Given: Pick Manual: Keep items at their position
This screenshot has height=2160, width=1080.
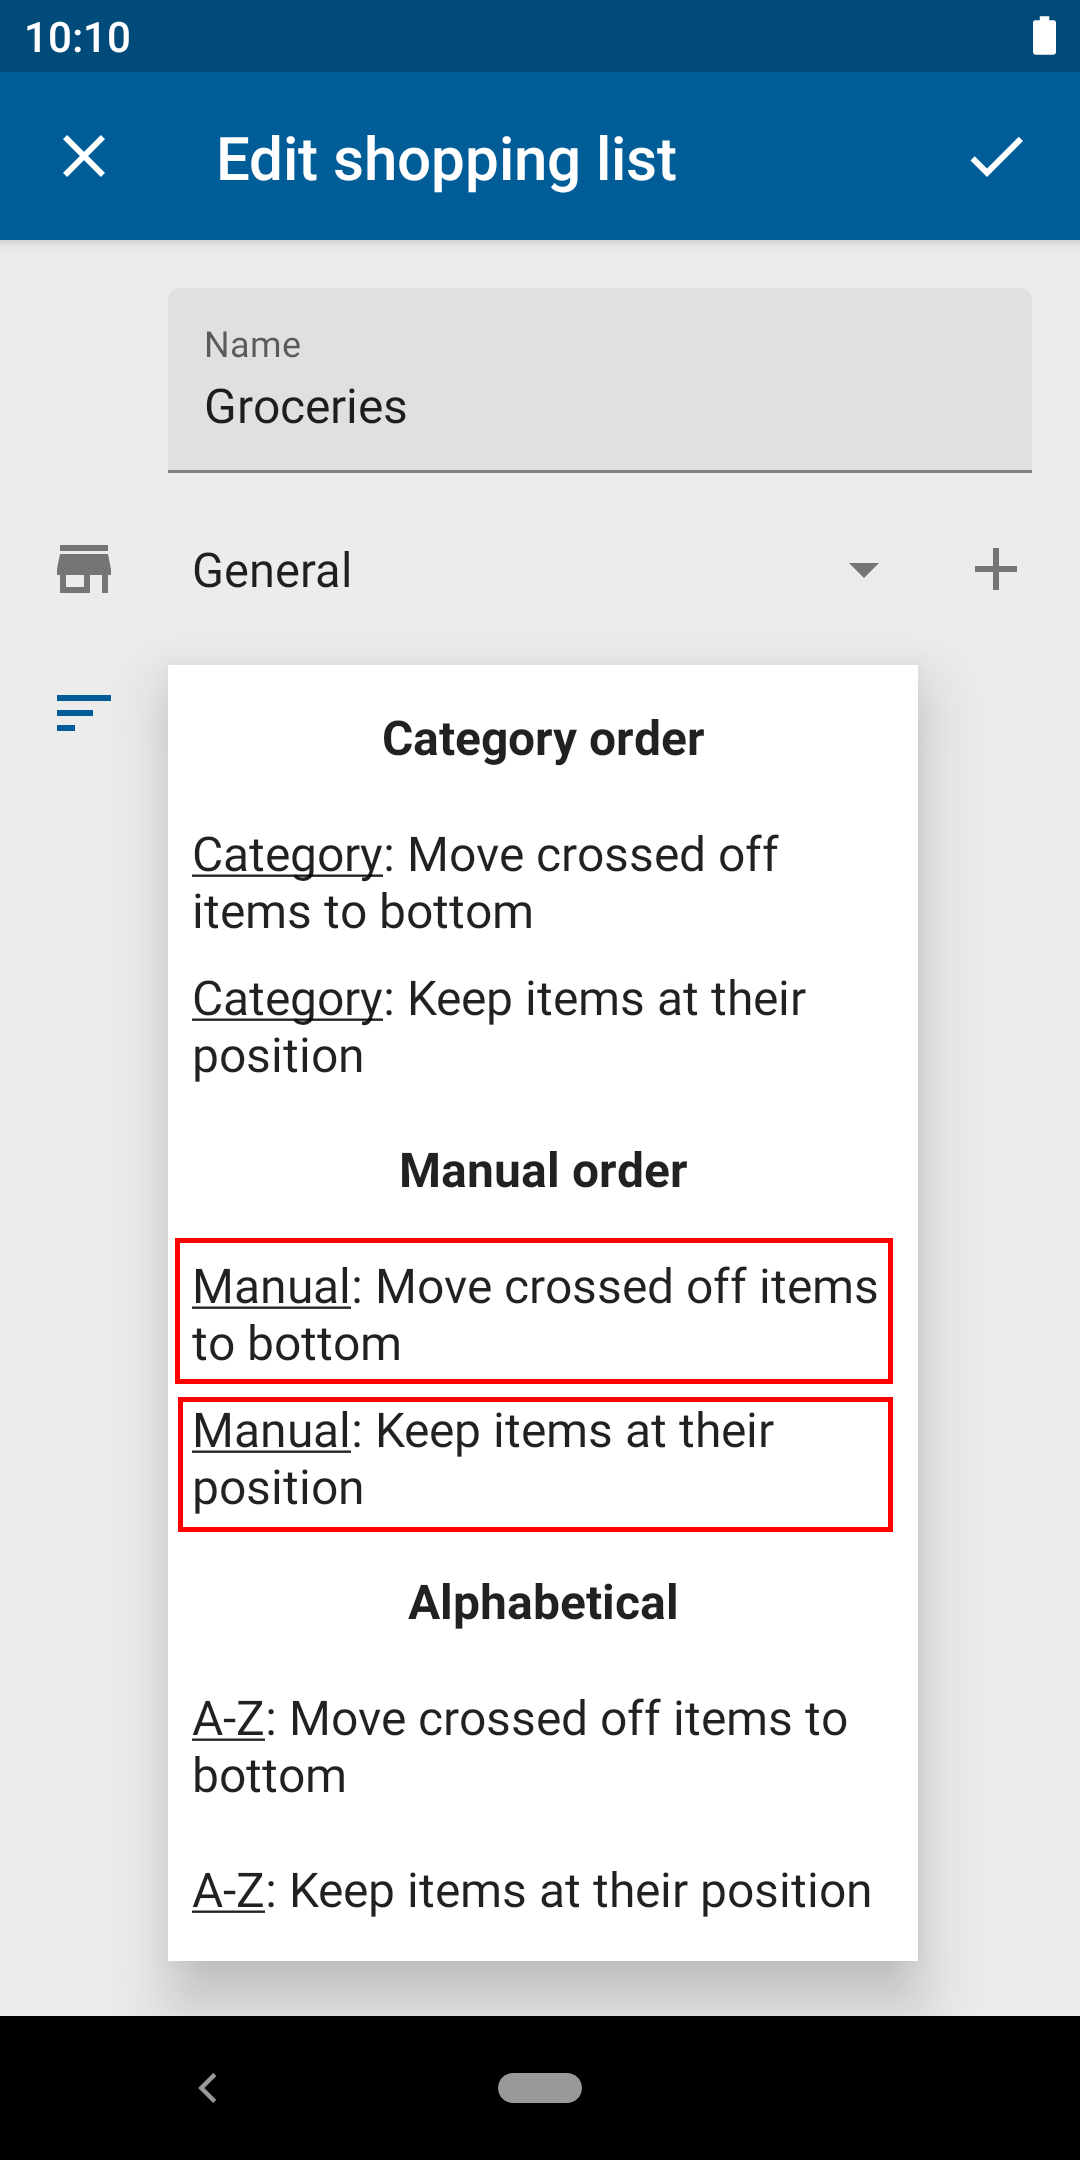Looking at the screenshot, I should pos(534,1464).
